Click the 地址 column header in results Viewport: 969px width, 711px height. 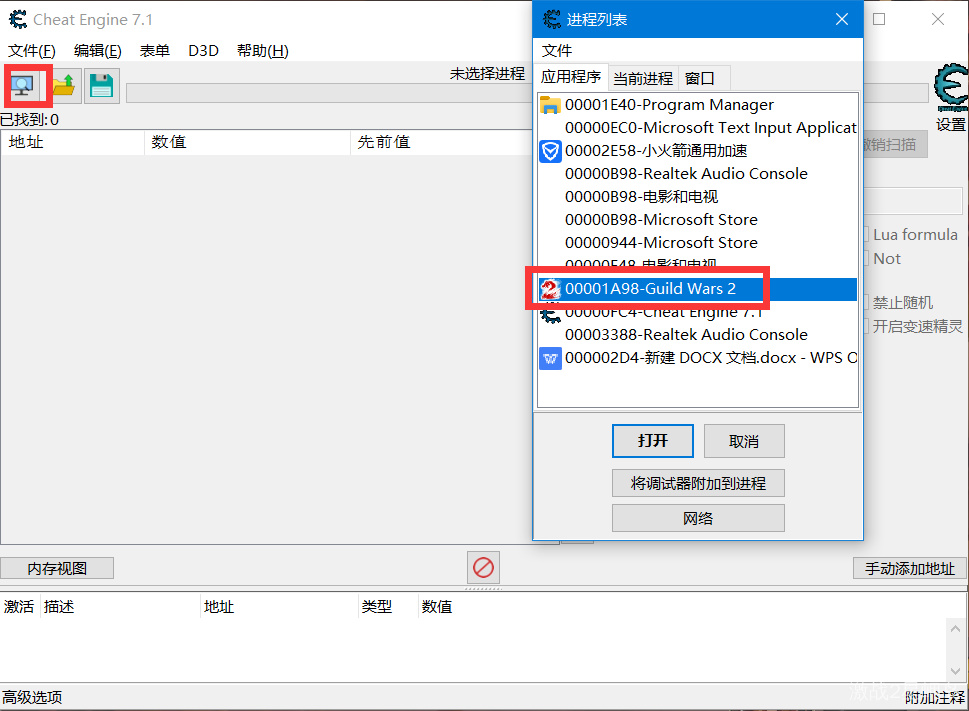[73, 142]
